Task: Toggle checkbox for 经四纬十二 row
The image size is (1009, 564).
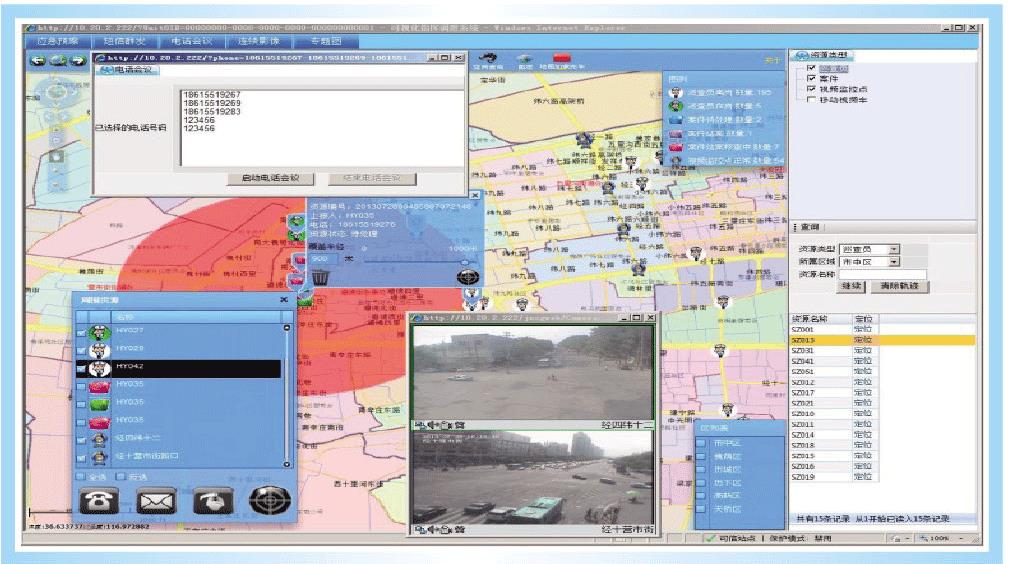Action: pyautogui.click(x=81, y=440)
